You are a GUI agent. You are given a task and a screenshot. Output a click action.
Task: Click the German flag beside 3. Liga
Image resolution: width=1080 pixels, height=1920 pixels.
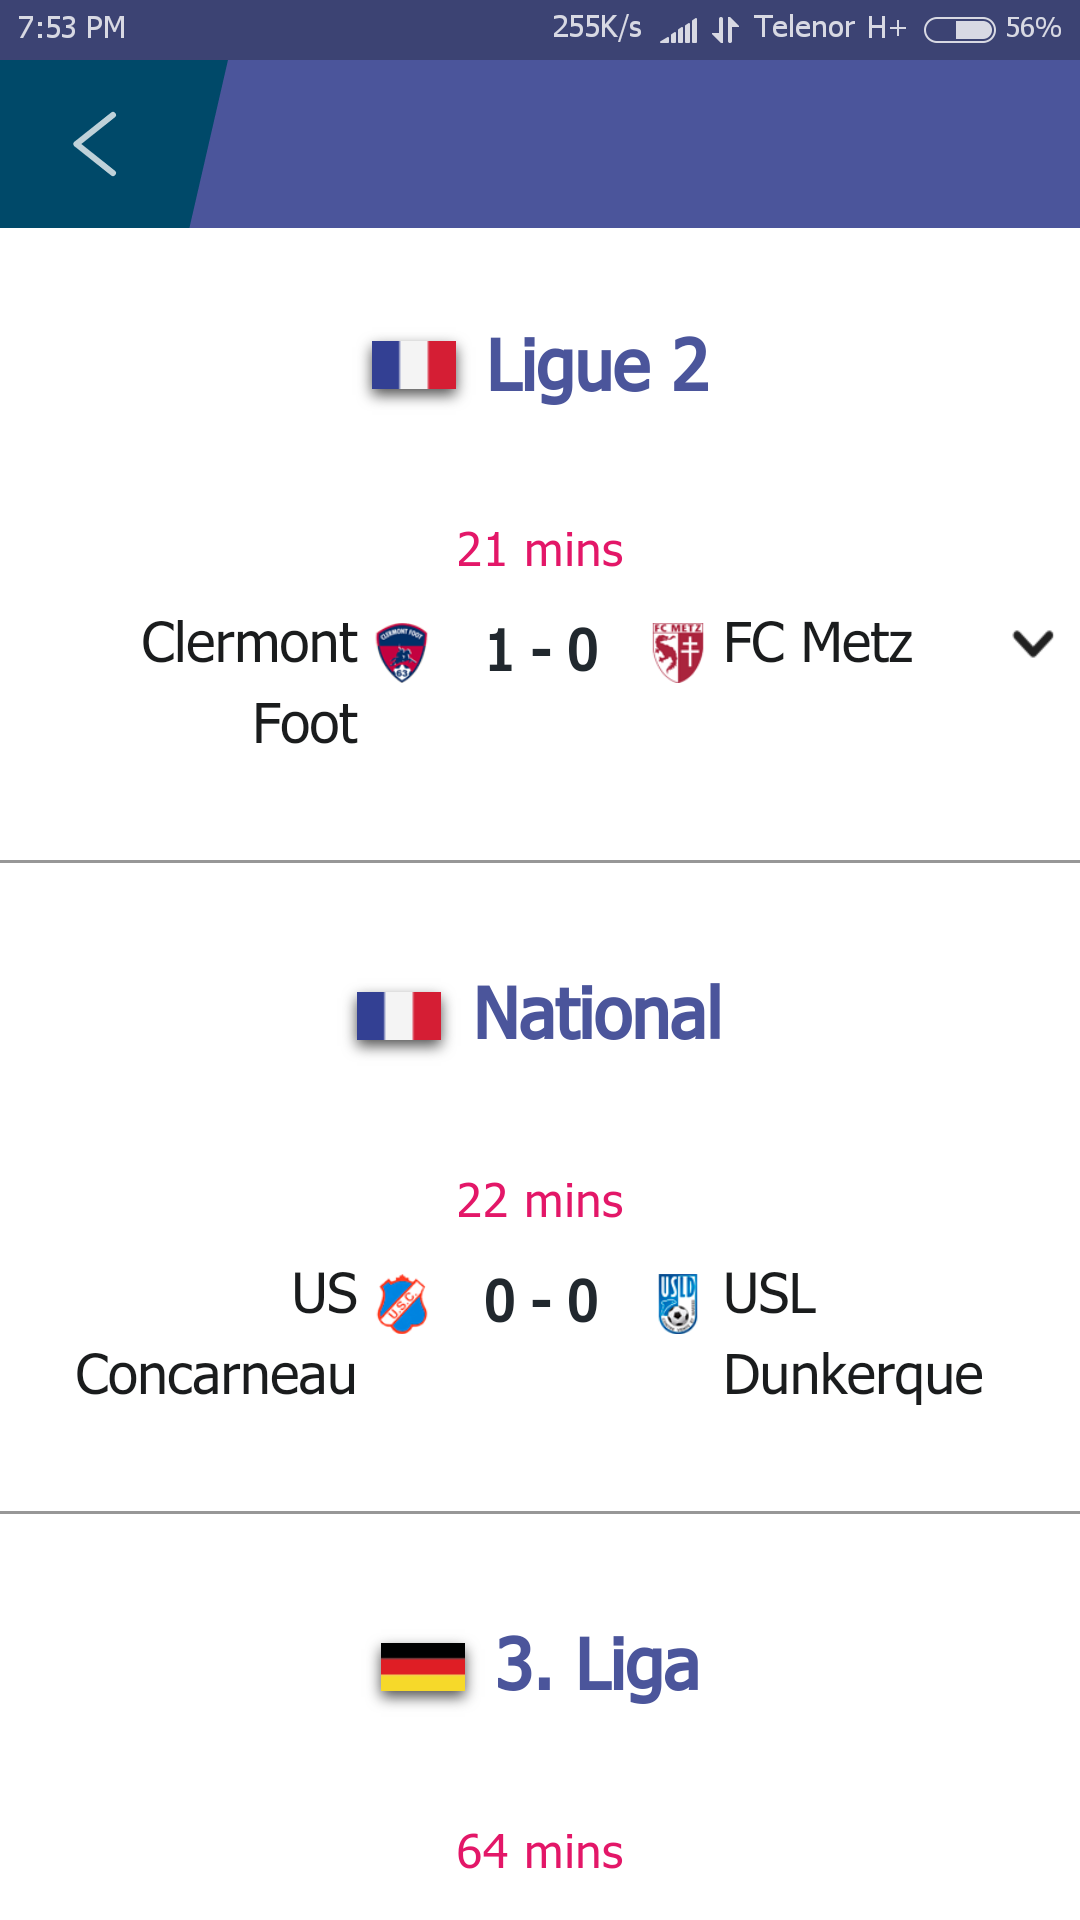(423, 1667)
